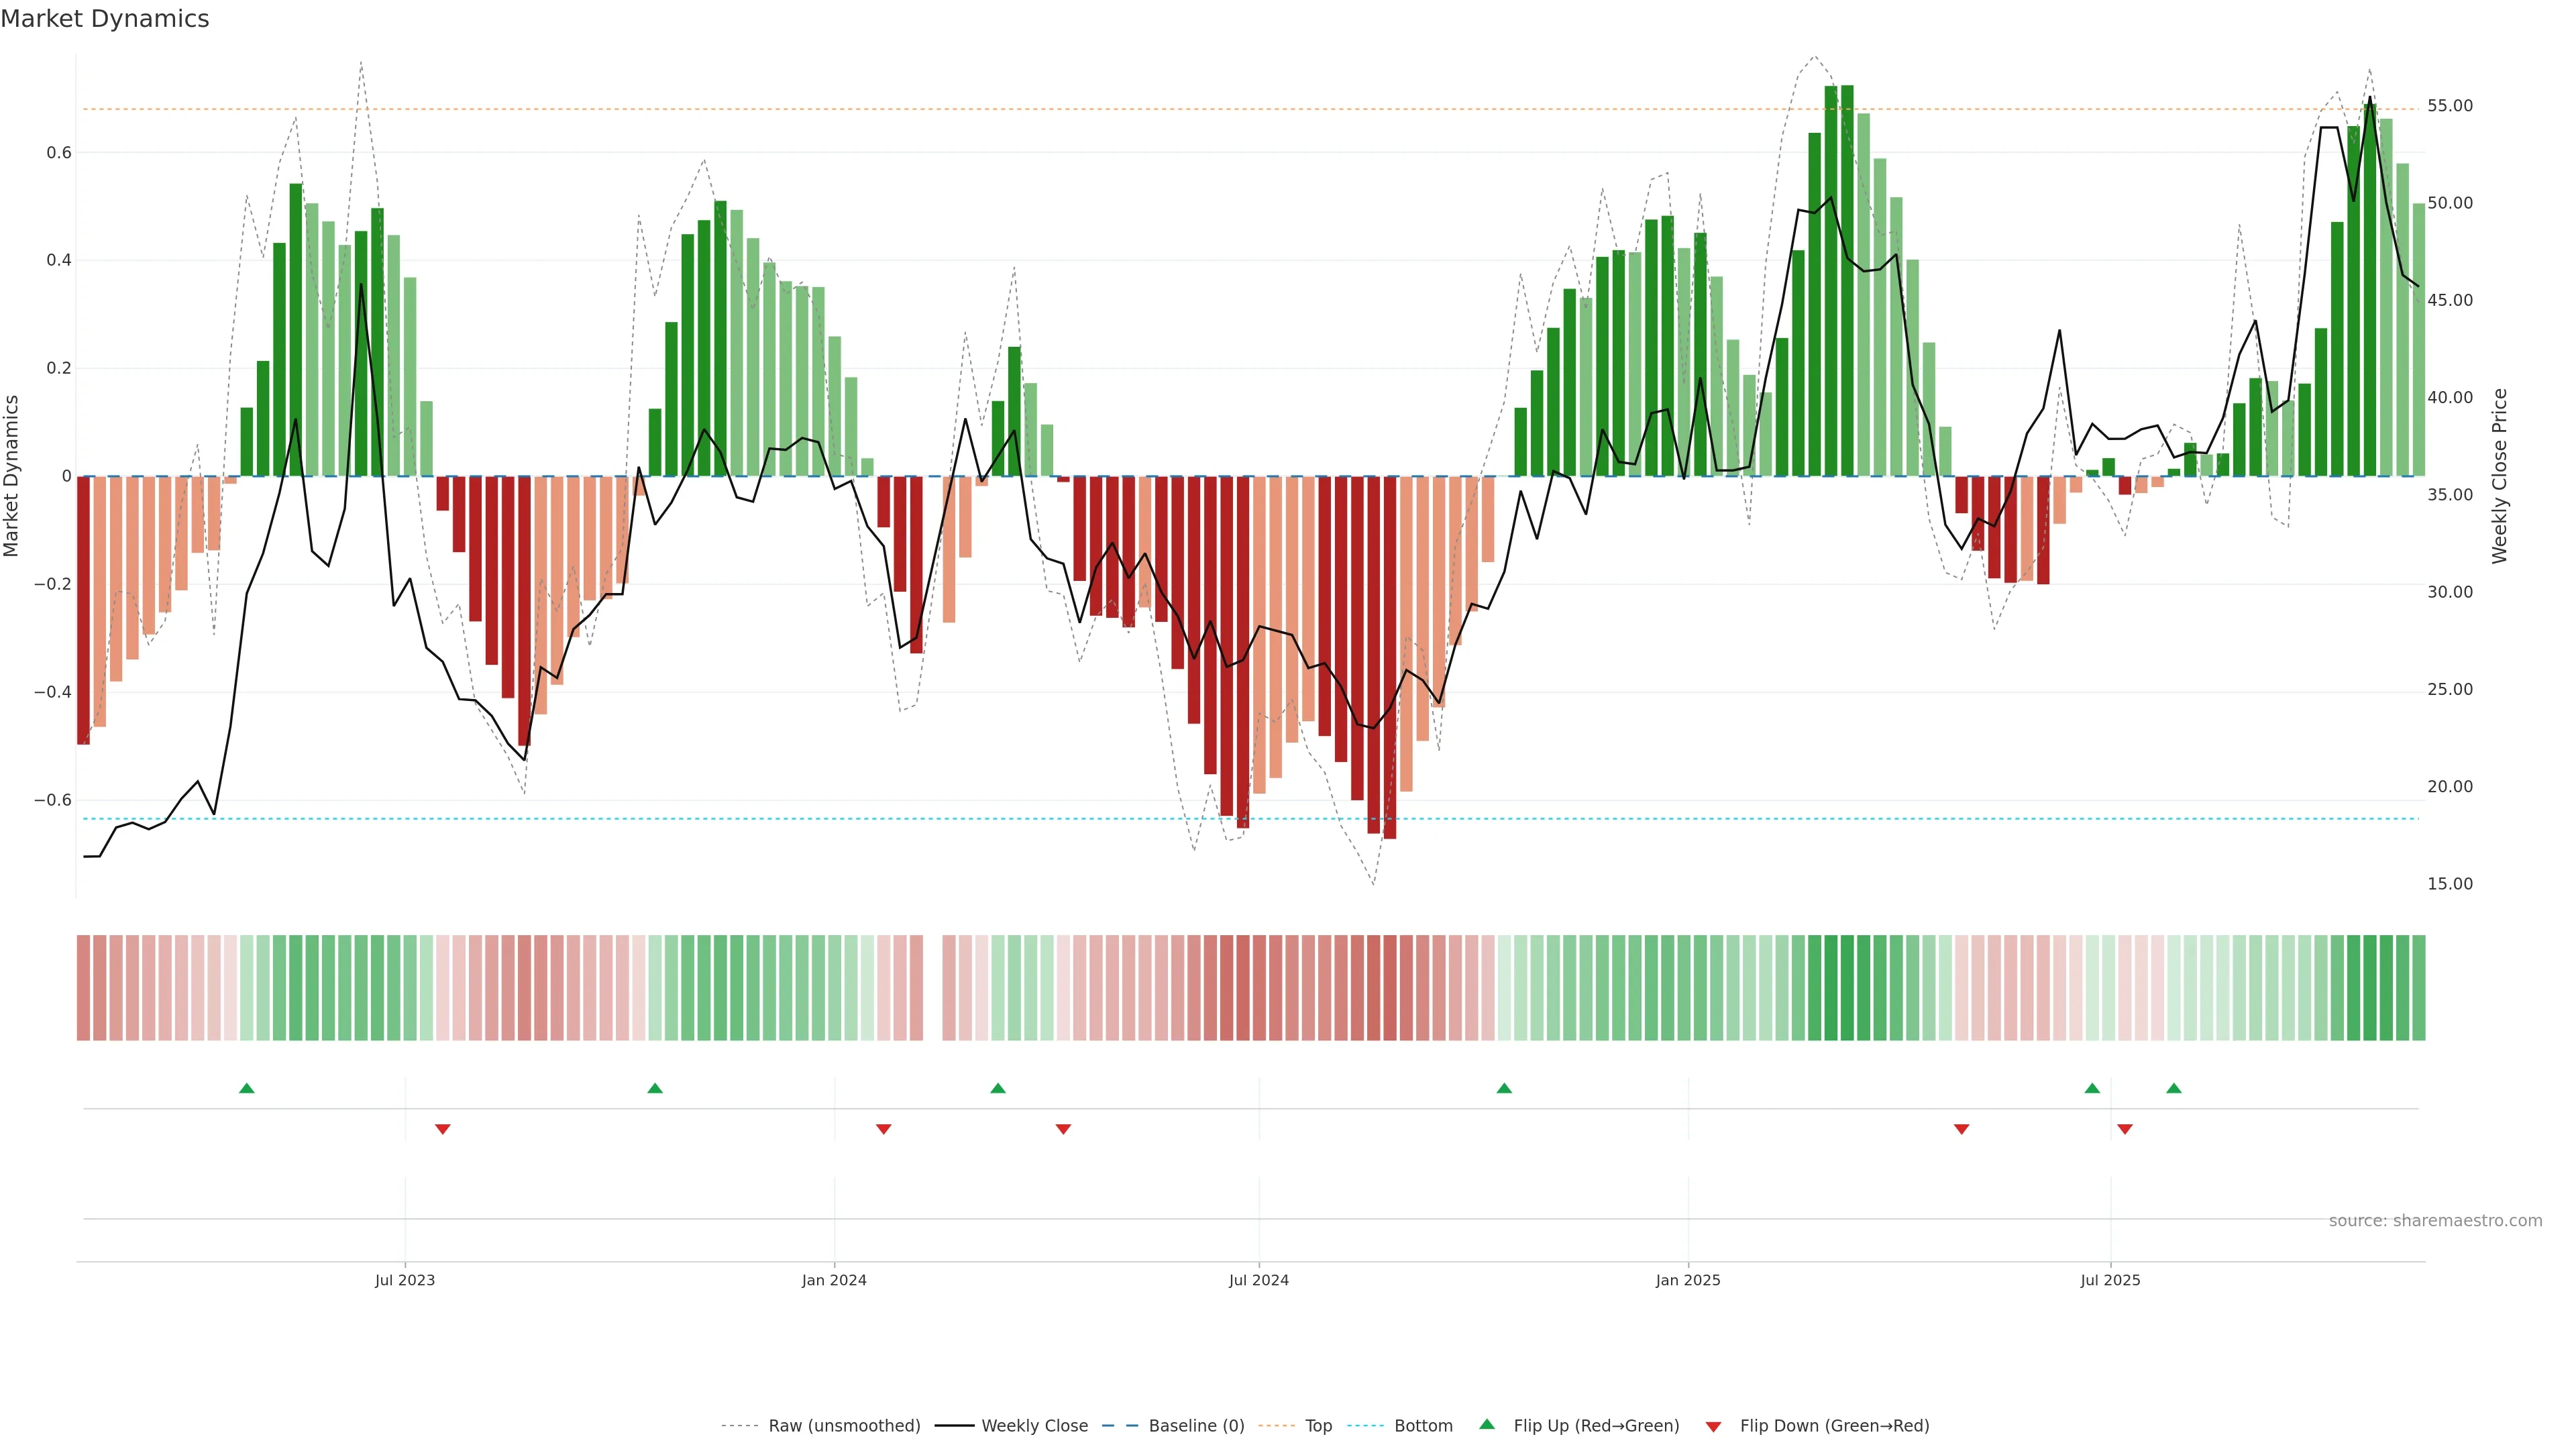Click the Jul 2024 axis label
Viewport: 2576px width, 1449px height.
click(1258, 1280)
